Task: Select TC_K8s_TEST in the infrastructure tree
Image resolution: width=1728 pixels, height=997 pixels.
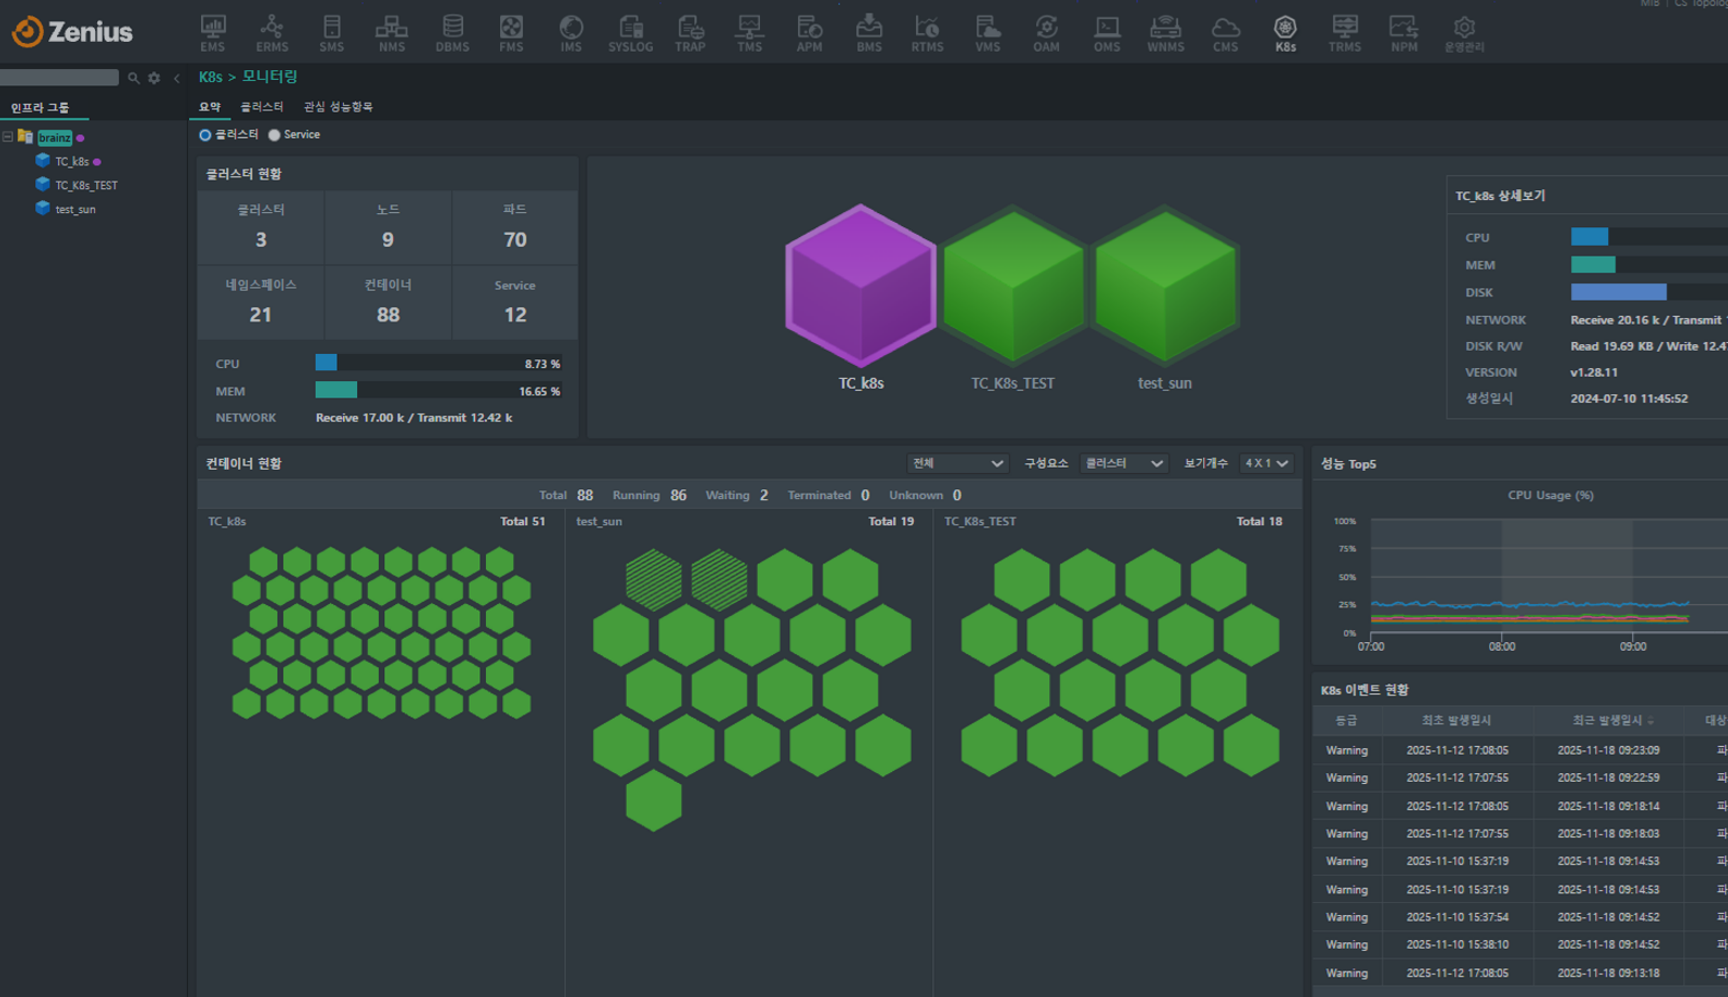Action: (x=86, y=186)
